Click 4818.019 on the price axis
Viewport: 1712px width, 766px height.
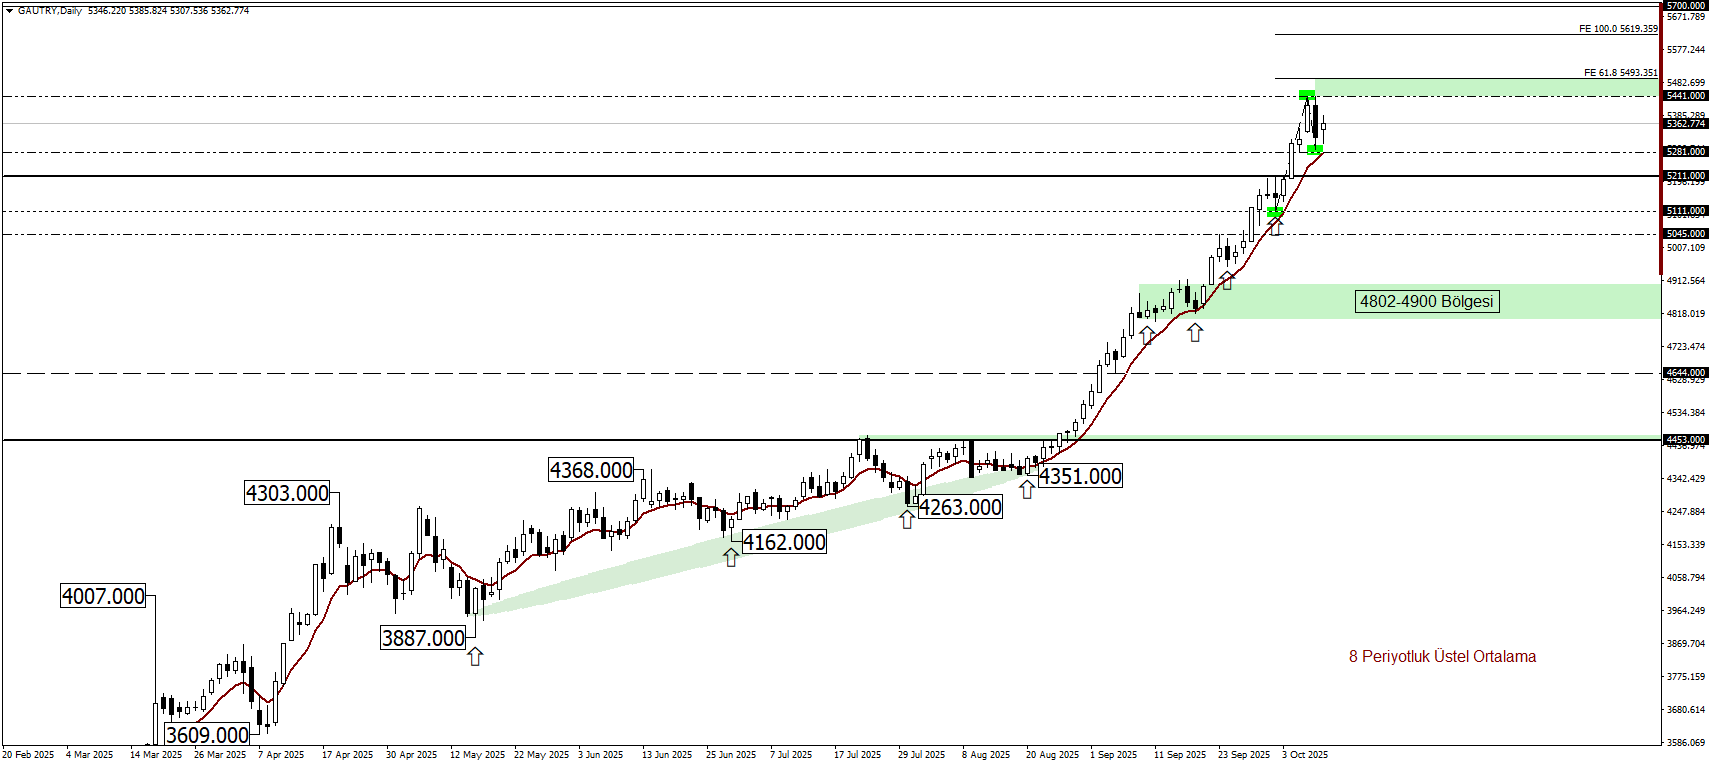[1686, 314]
